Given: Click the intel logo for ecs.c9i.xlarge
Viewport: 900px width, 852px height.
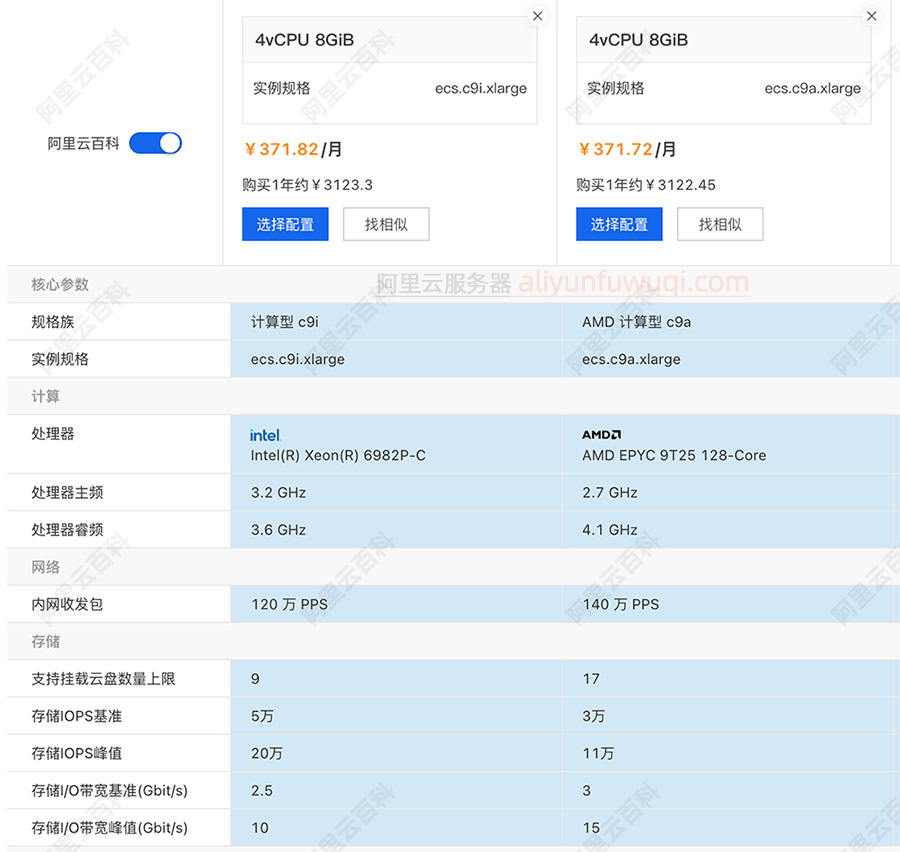Looking at the screenshot, I should [x=264, y=433].
